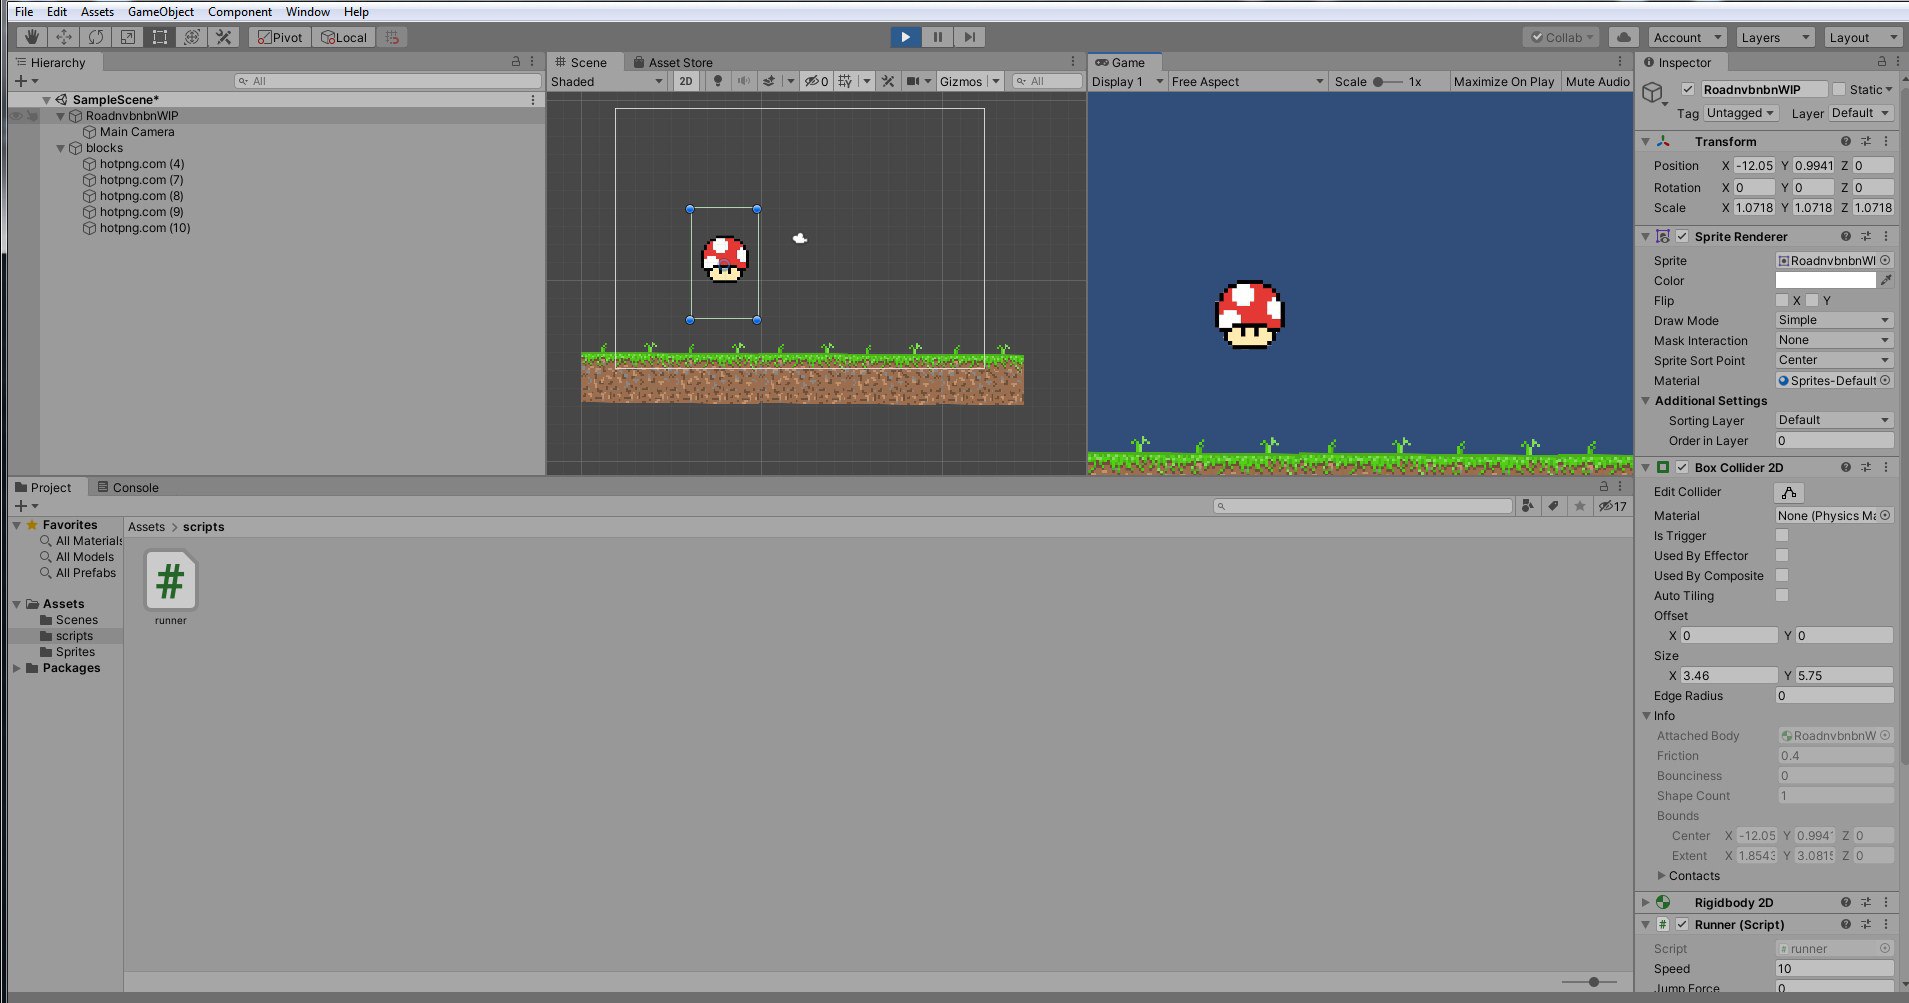Open Layer Default dropdown
This screenshot has height=1003, width=1909.
click(x=1861, y=113)
